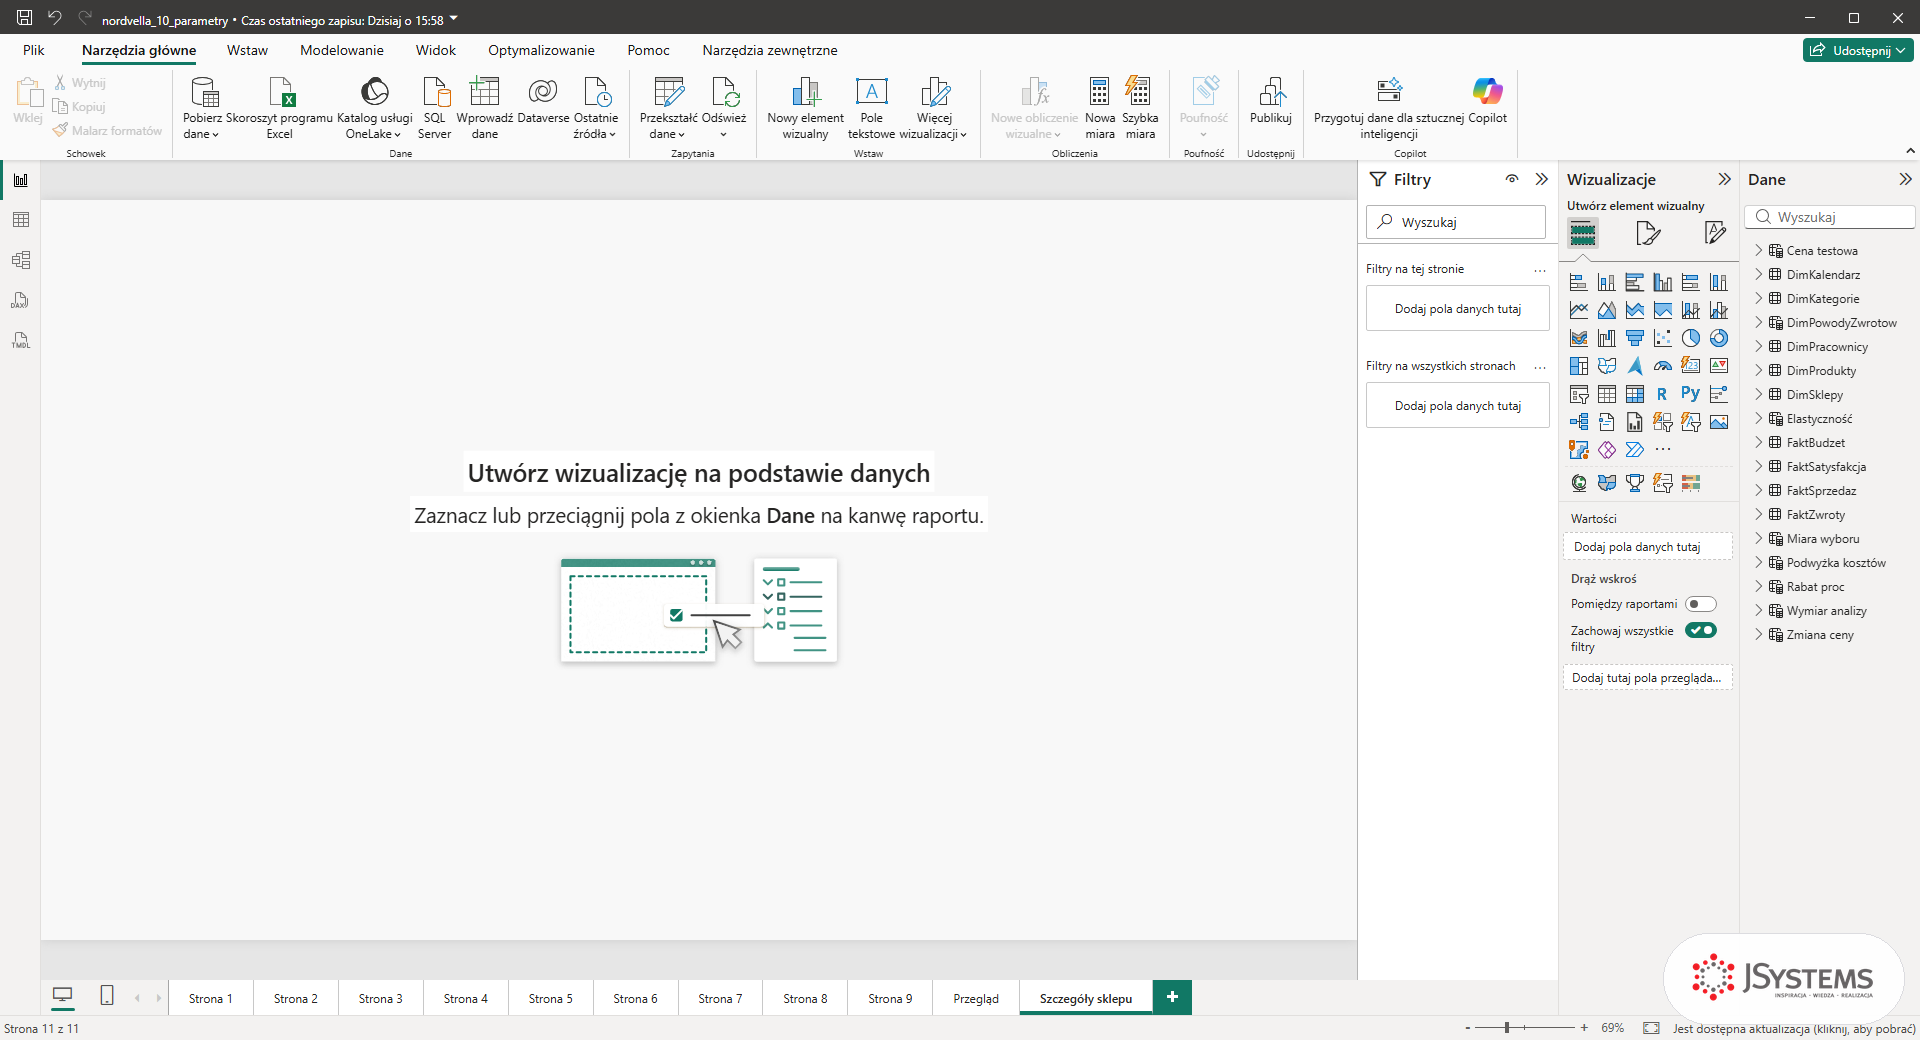Open the Modelowanie ribbon tab
Viewport: 1920px width, 1040px height.
[x=342, y=50]
